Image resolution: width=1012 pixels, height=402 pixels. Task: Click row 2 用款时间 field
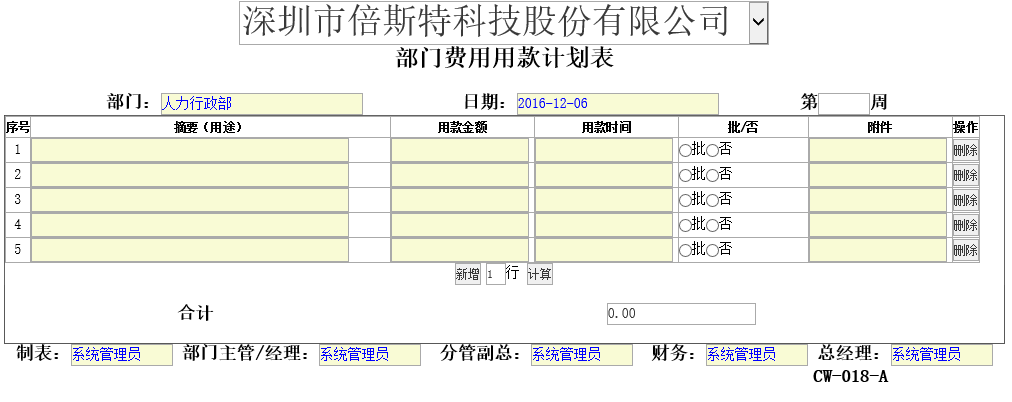point(603,175)
